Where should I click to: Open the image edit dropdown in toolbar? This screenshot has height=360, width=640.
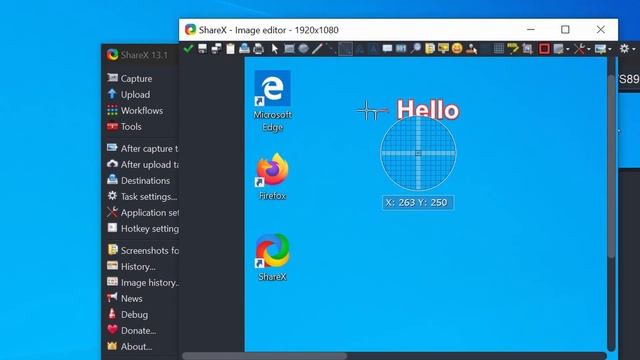click(561, 49)
